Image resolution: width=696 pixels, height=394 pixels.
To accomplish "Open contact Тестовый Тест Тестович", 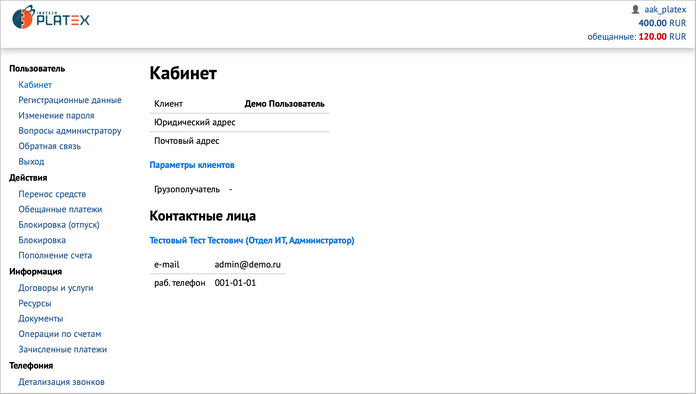I will coord(252,240).
